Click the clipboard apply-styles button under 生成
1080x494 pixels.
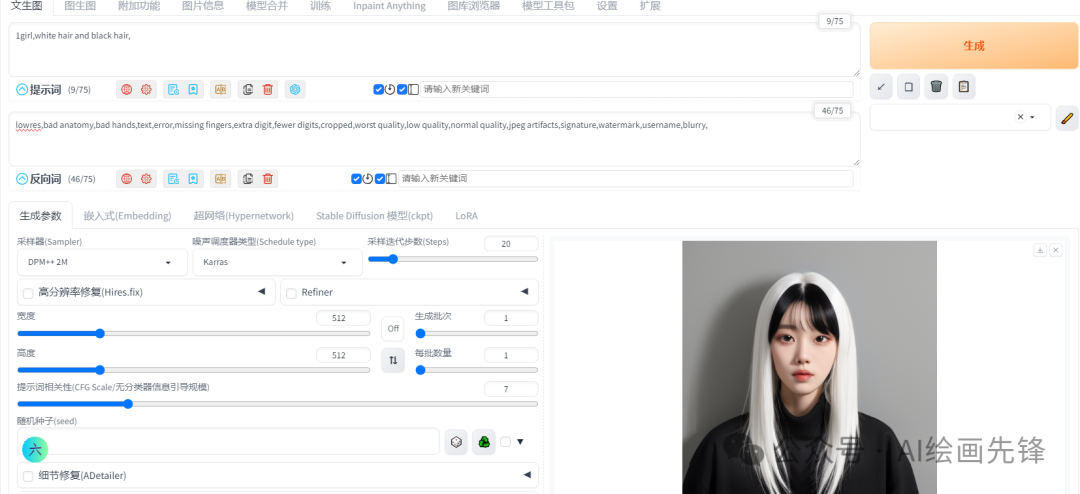click(964, 87)
